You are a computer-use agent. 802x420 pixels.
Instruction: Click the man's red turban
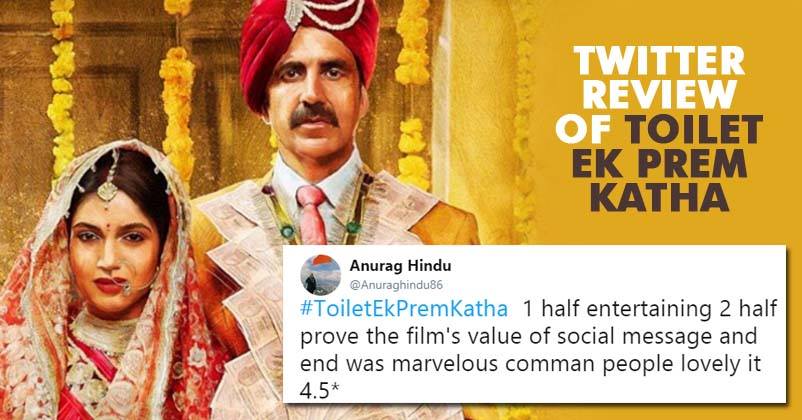309,43
